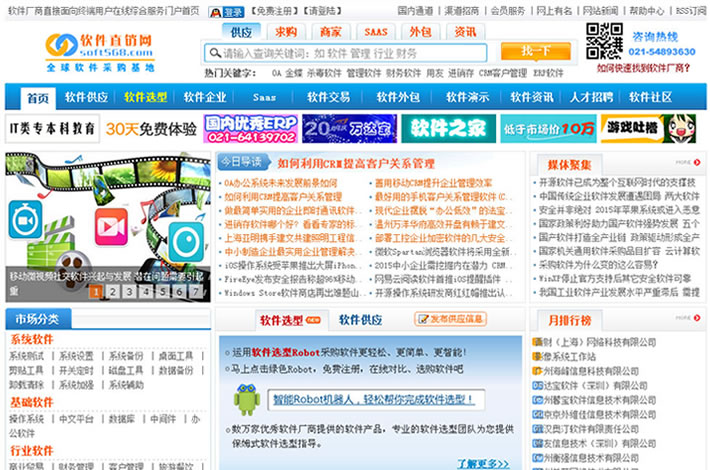
Task: Select slideshow page number 4
Action: point(146,292)
